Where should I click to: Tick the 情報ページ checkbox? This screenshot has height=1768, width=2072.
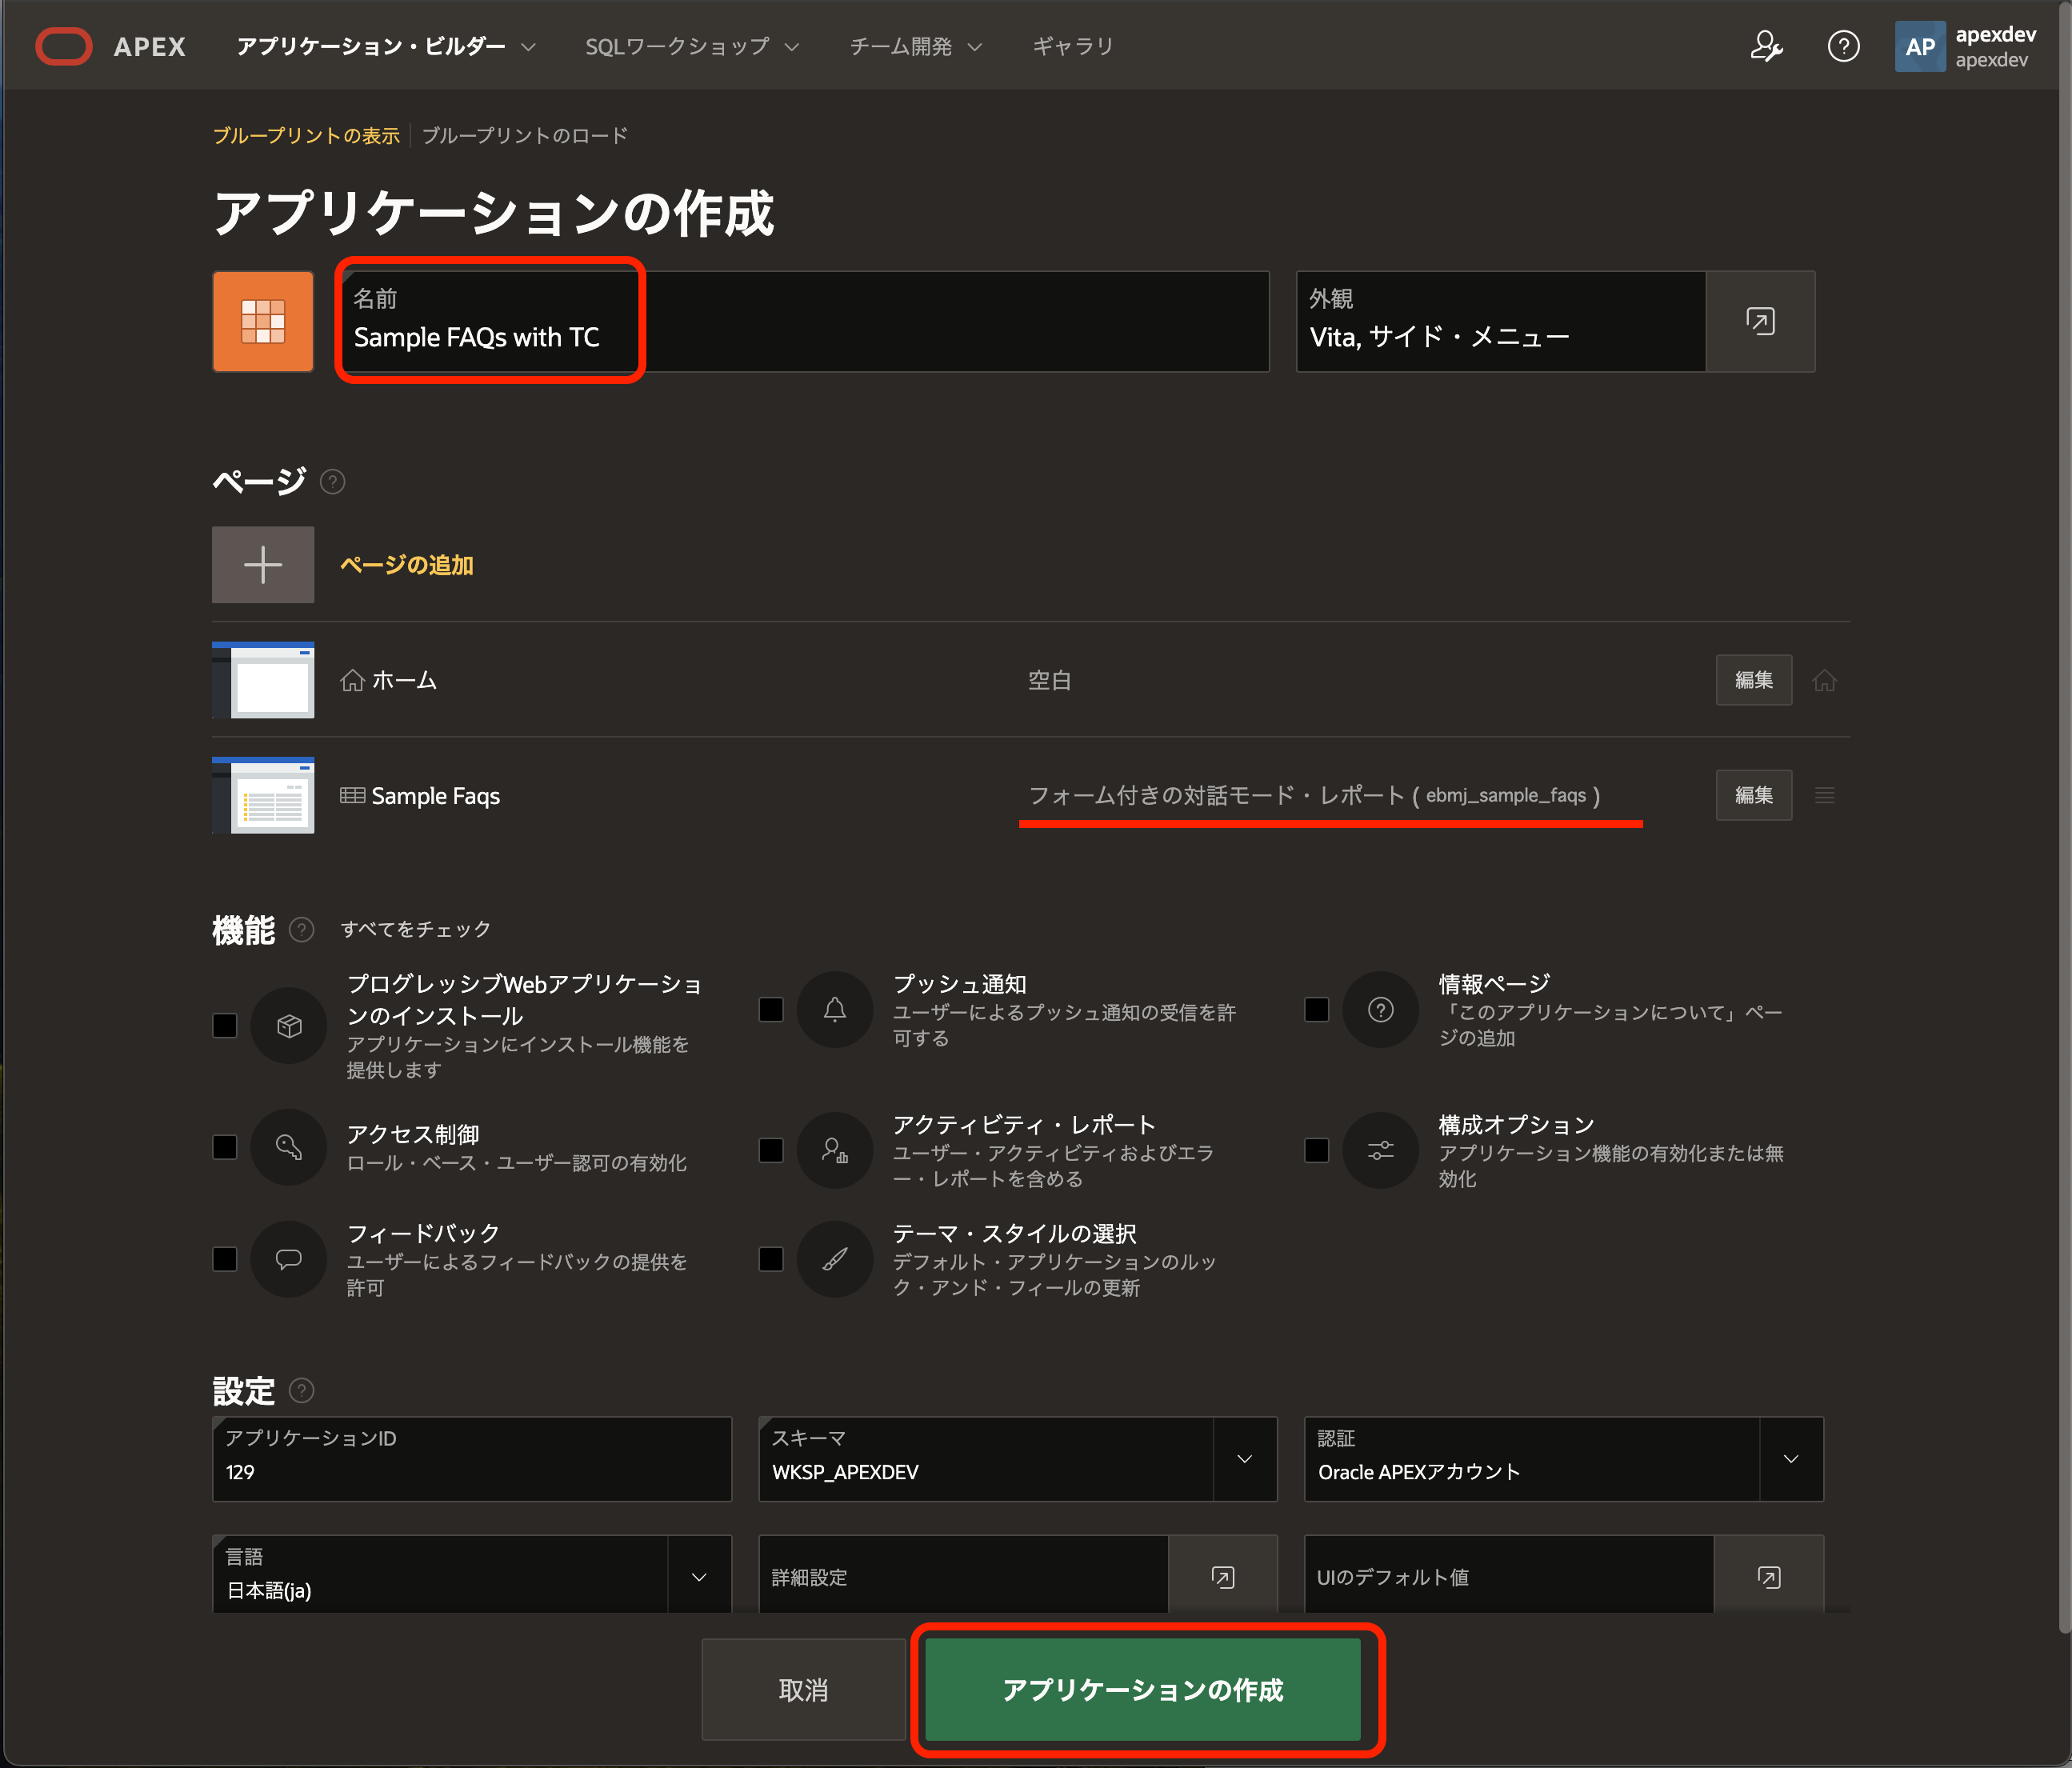coord(1317,1009)
